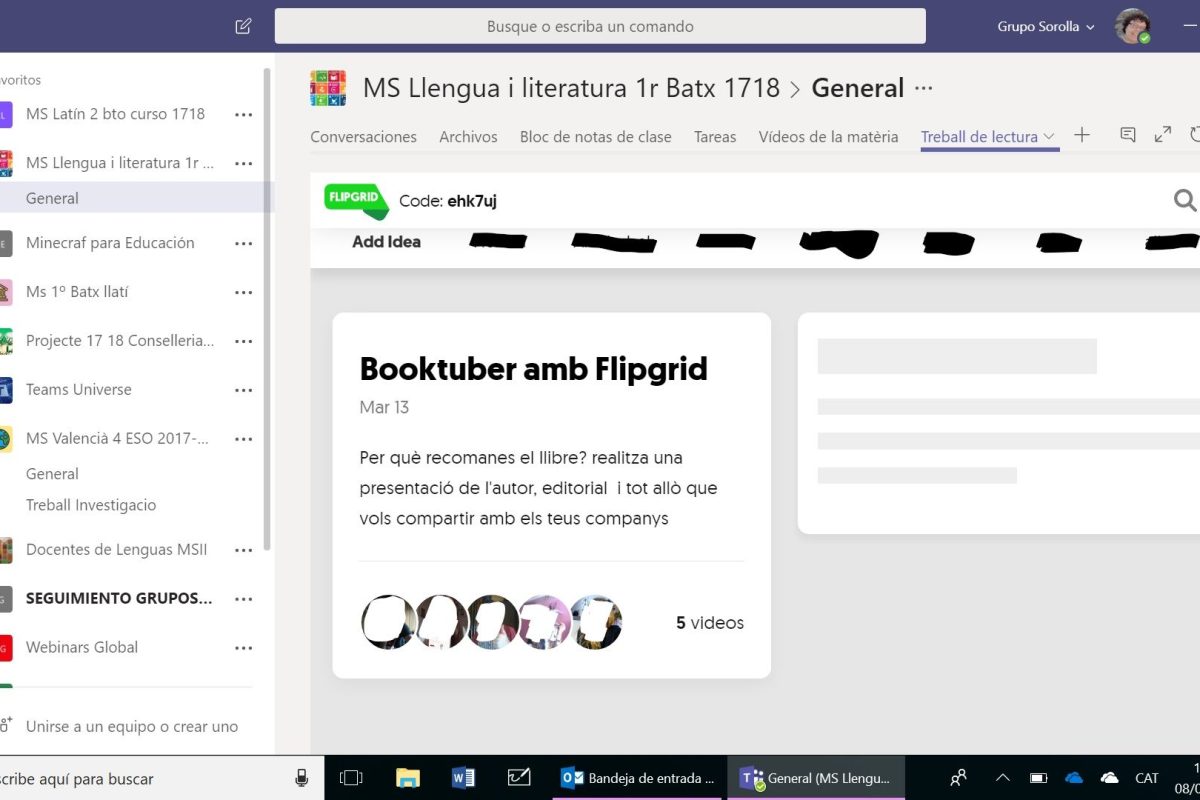Open more options for SEGUIMIENTO GRUPOS

243,599
